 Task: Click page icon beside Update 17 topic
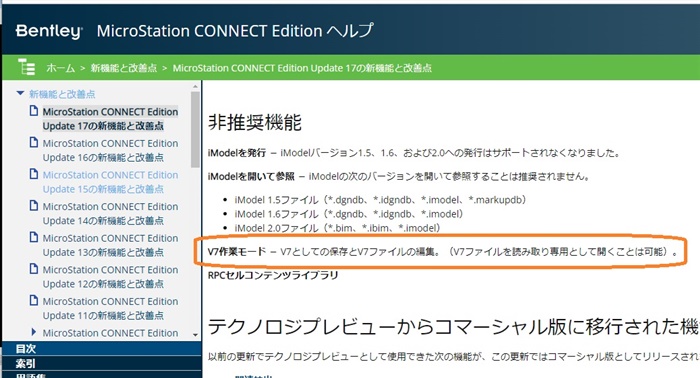click(x=33, y=111)
